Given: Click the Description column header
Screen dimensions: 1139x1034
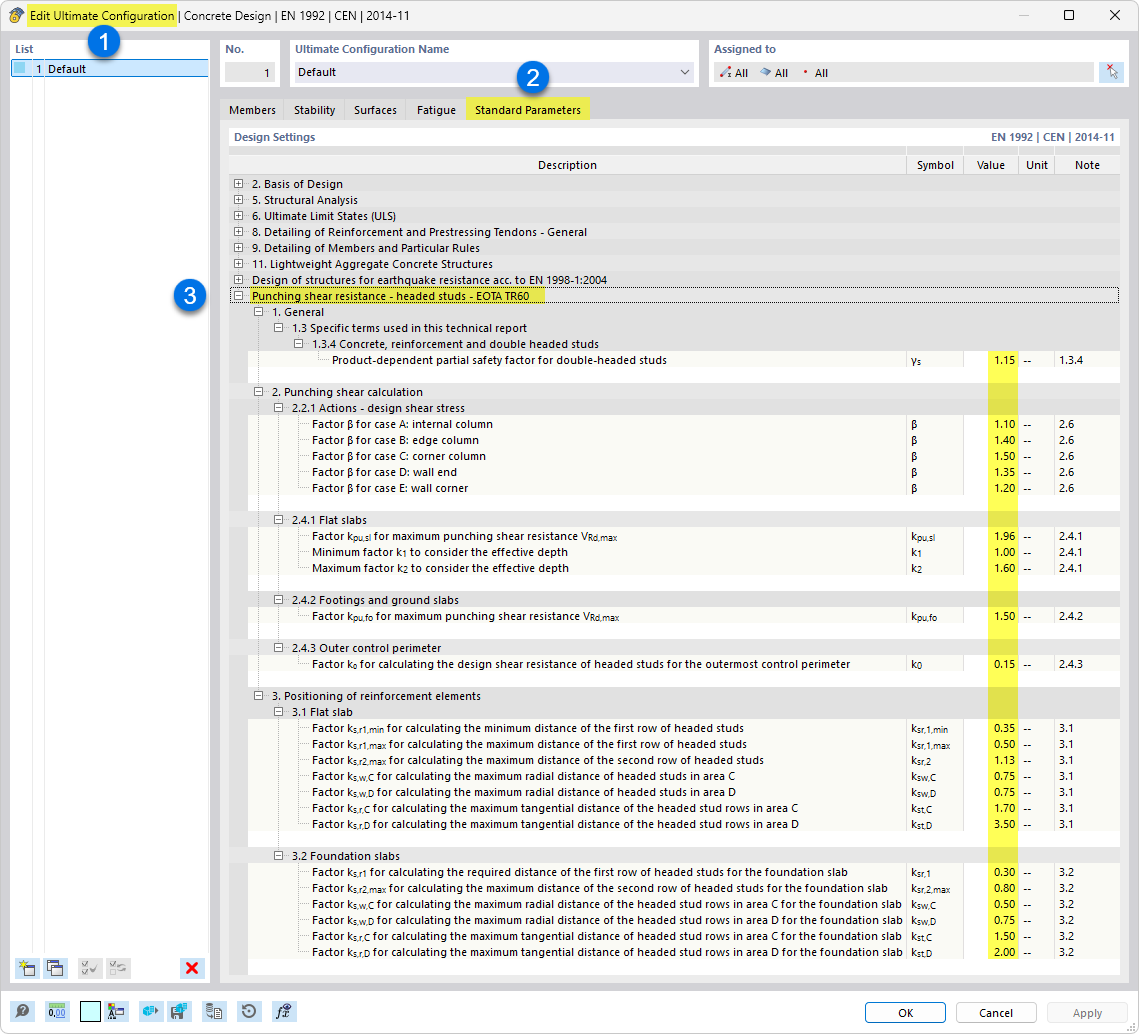Looking at the screenshot, I should (x=567, y=165).
